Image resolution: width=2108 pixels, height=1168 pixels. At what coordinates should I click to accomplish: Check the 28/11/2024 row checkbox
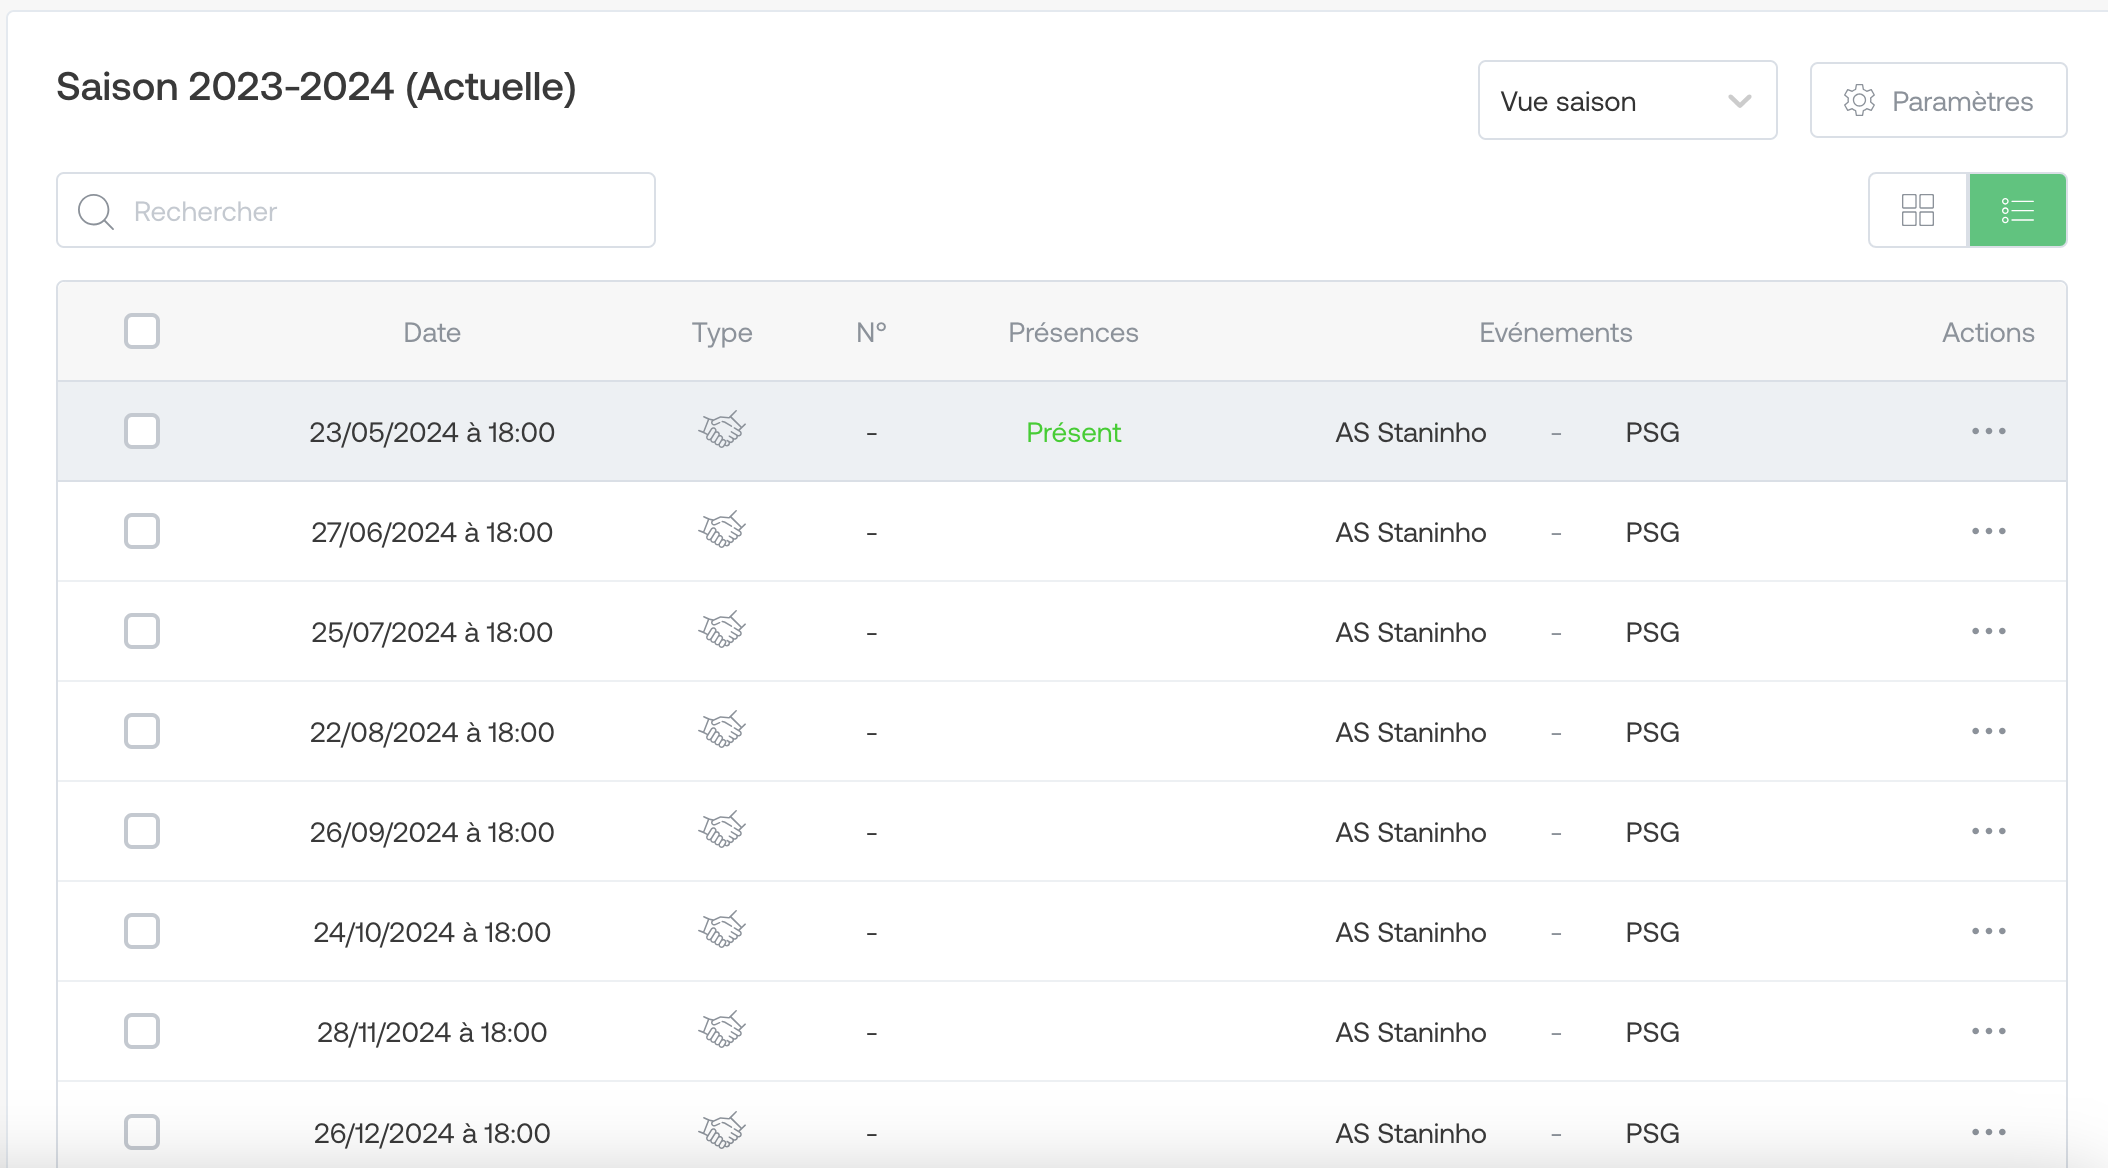[x=142, y=1031]
